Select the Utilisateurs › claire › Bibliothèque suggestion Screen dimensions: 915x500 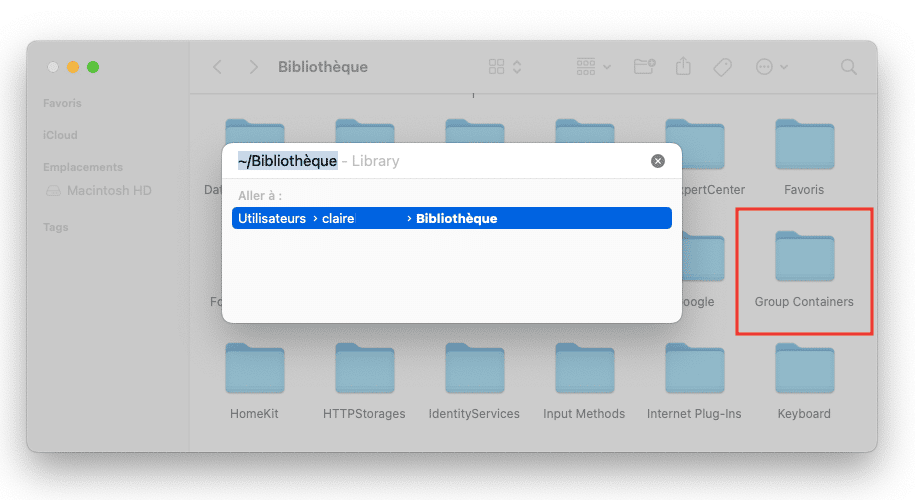452,218
